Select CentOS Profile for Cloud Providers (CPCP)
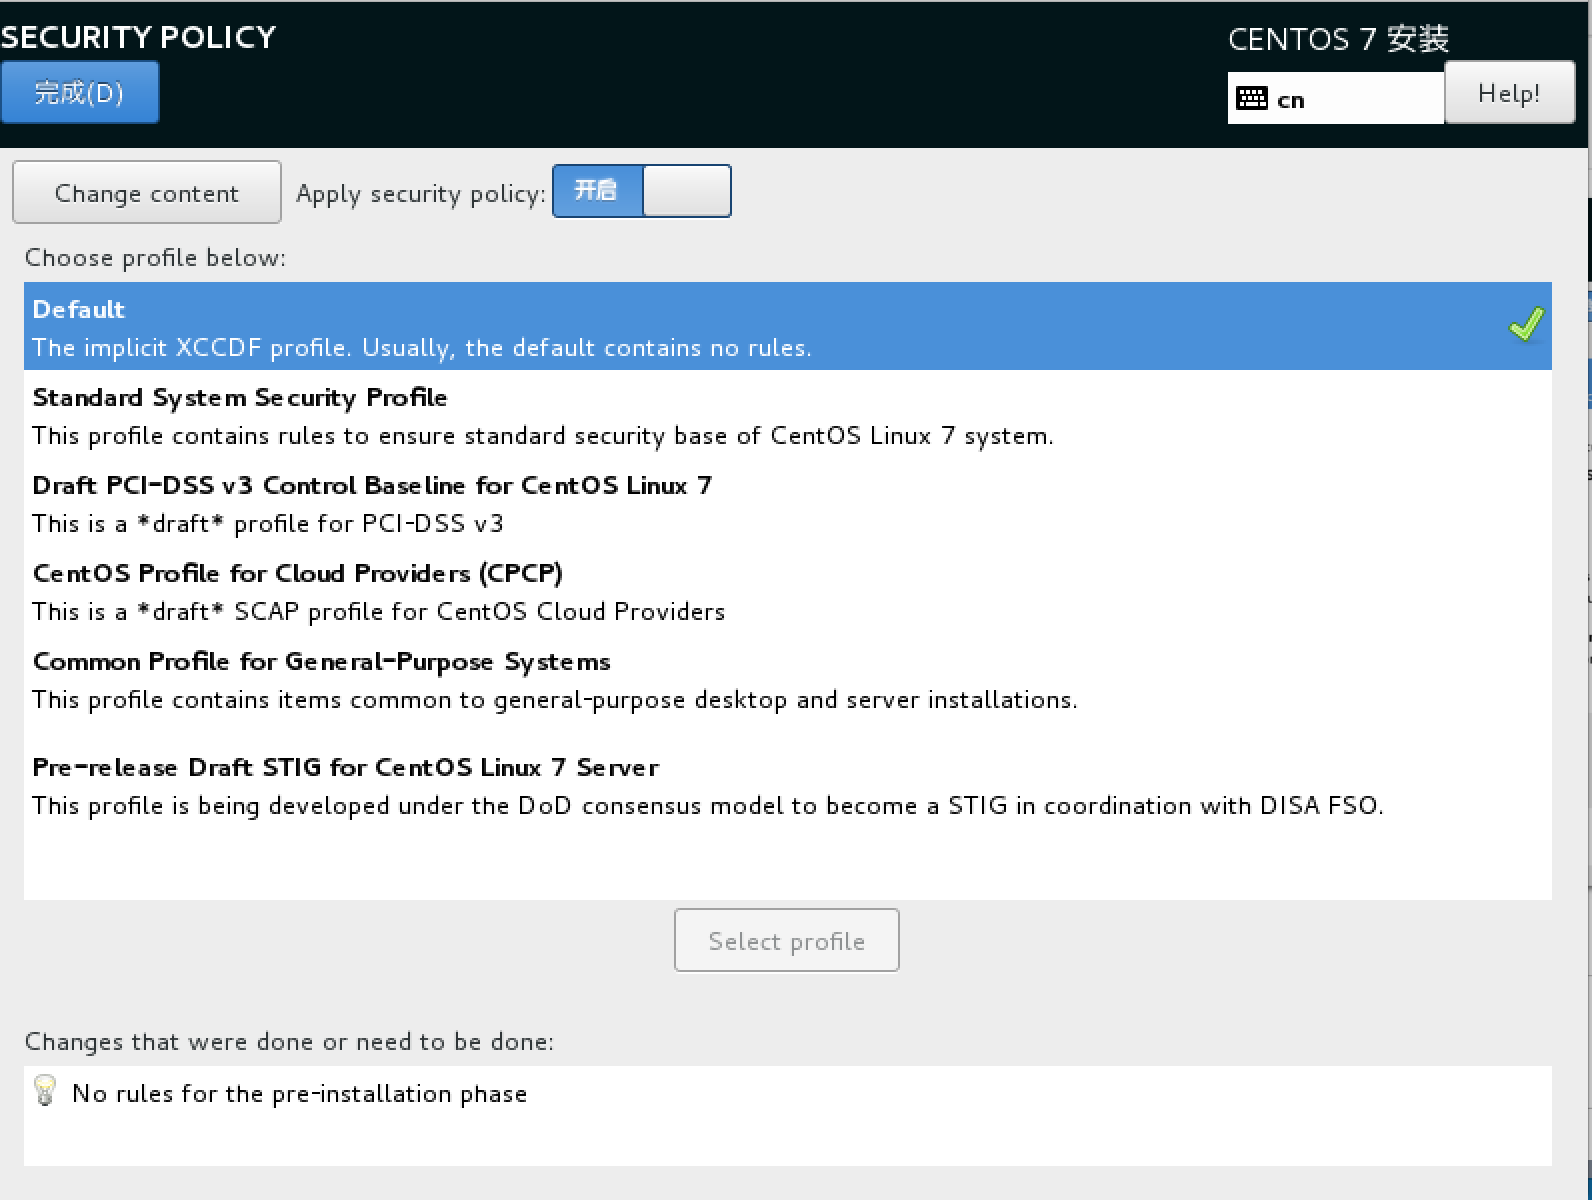Screen dimensions: 1592x1200 (x=788, y=592)
